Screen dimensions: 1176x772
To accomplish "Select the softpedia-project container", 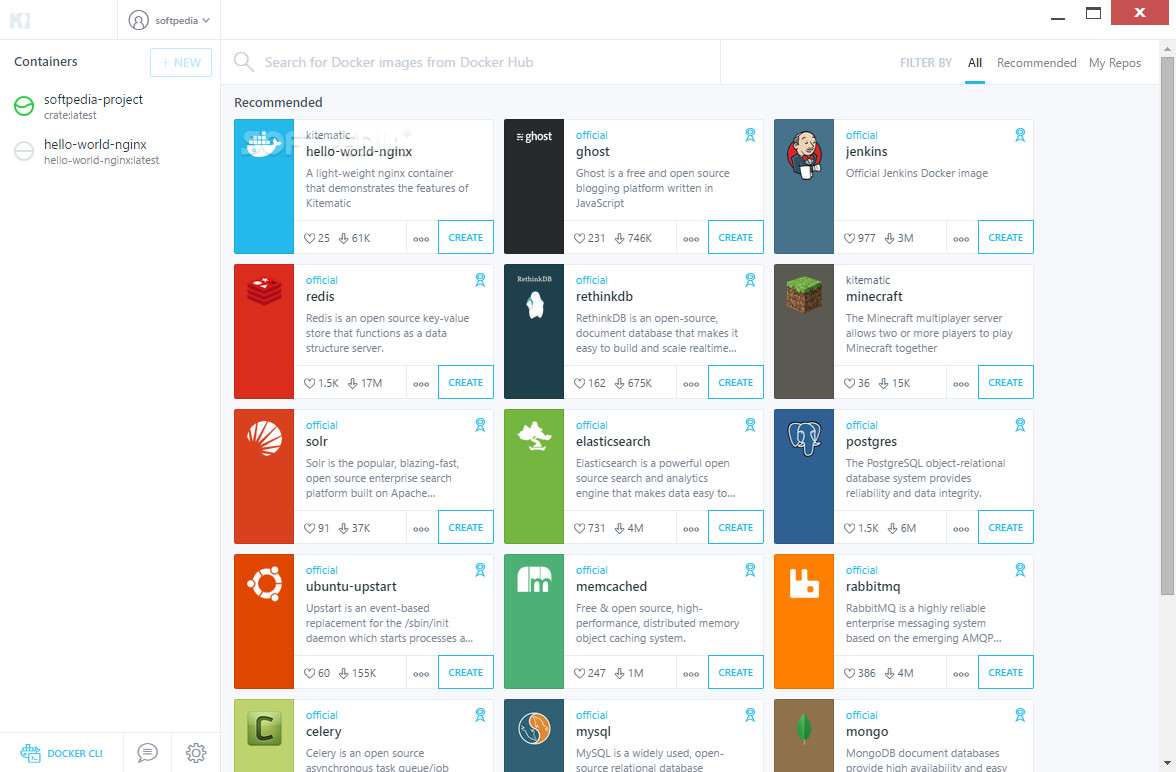I will tap(110, 107).
